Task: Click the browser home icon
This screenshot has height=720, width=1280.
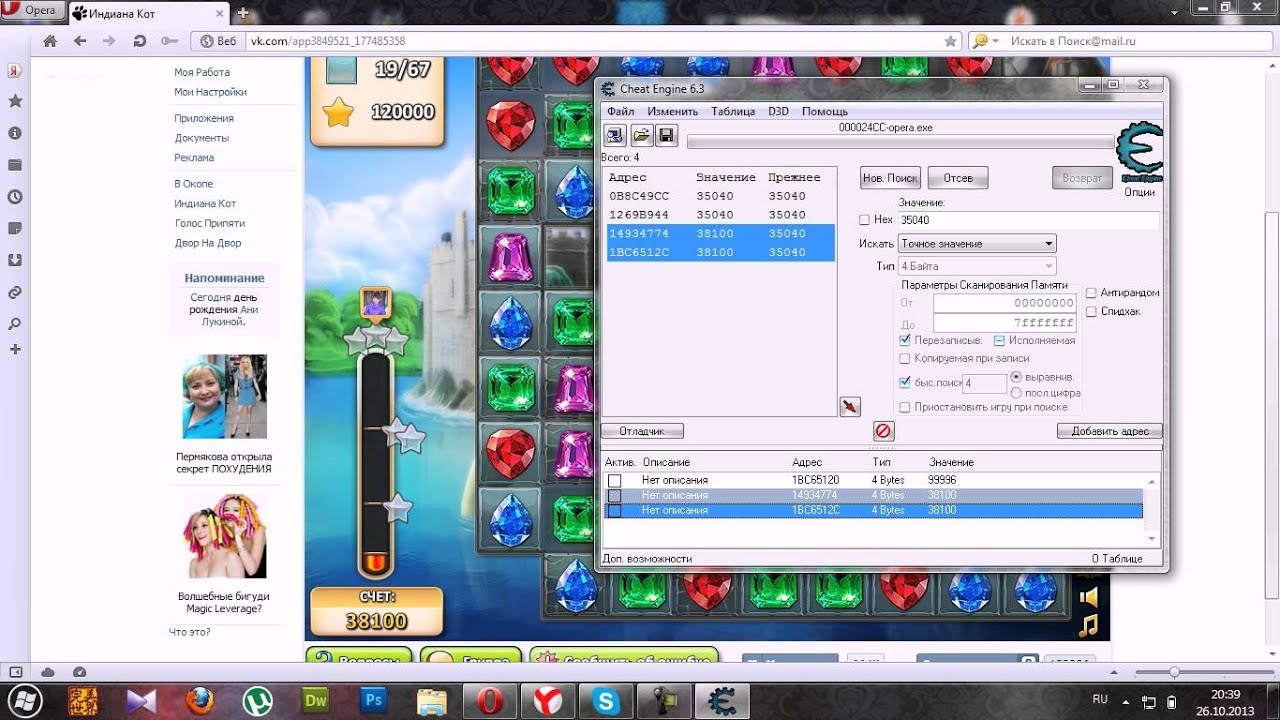Action: click(49, 41)
